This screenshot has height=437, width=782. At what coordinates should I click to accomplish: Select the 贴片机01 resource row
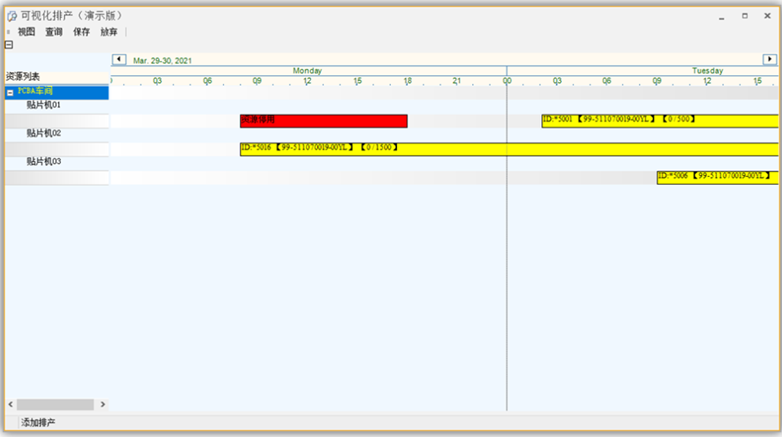[x=44, y=105]
